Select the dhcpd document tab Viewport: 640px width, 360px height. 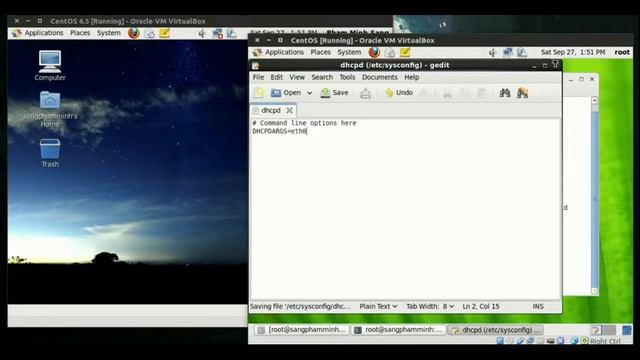coord(271,111)
